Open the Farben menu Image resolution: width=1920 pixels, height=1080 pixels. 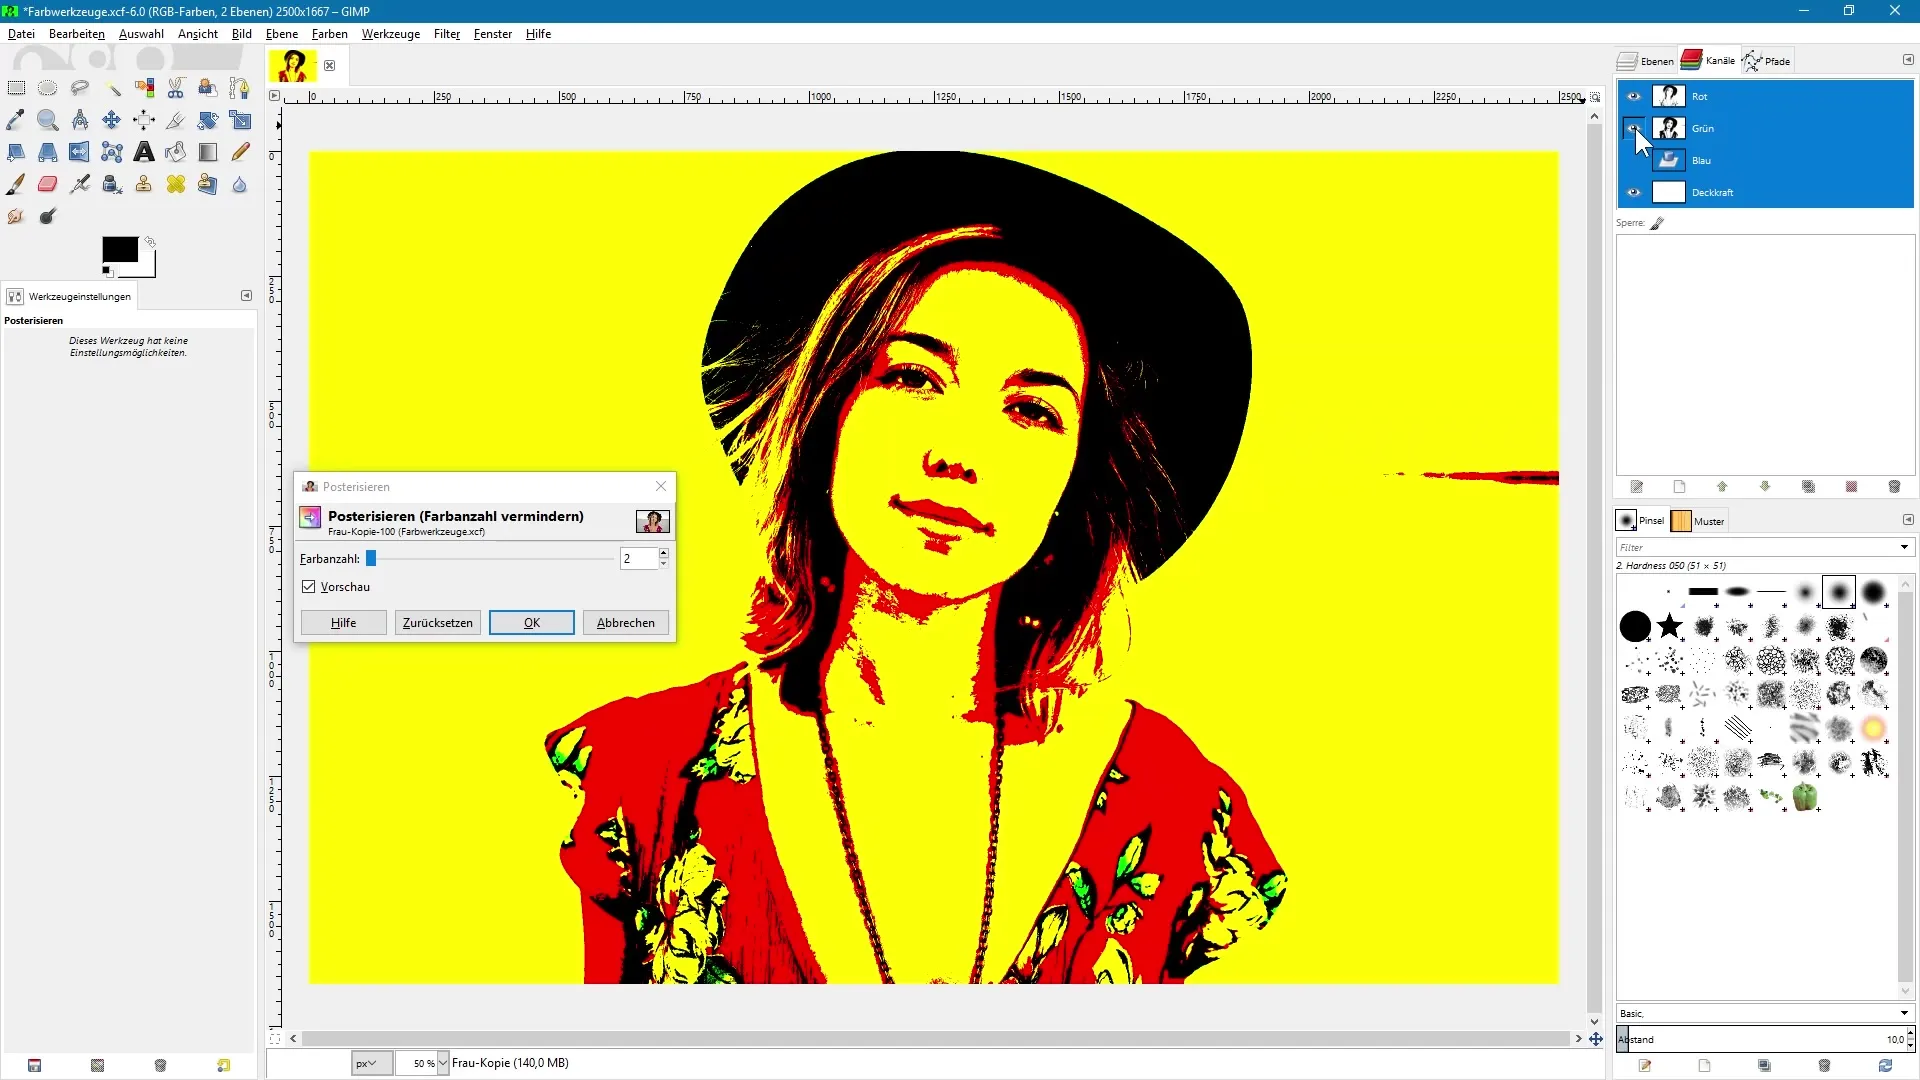(329, 34)
